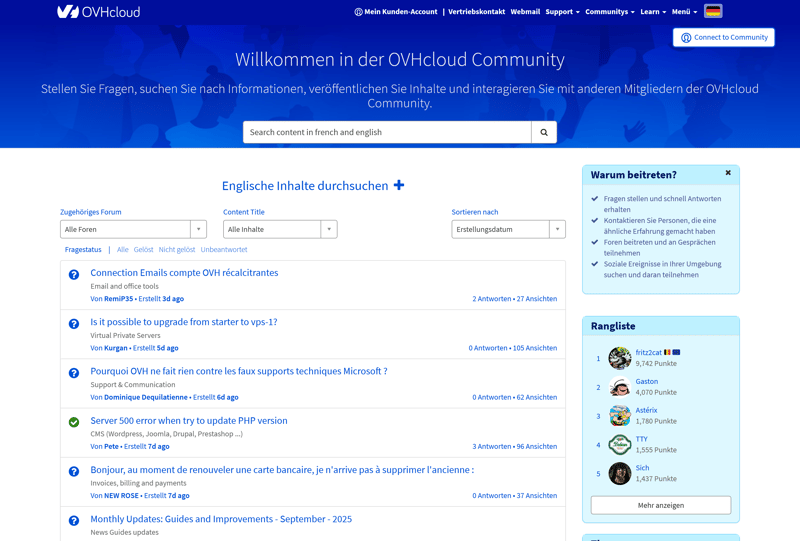Open the German flag language selector
The image size is (800, 541).
[x=713, y=11]
